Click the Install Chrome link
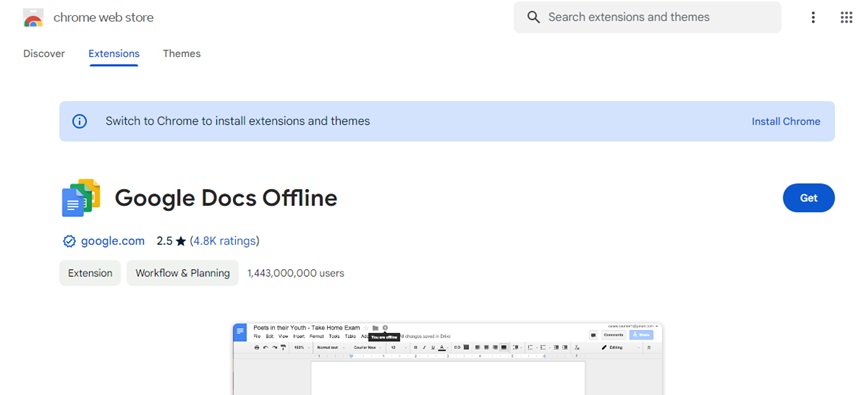The height and width of the screenshot is (395, 856). pos(786,121)
